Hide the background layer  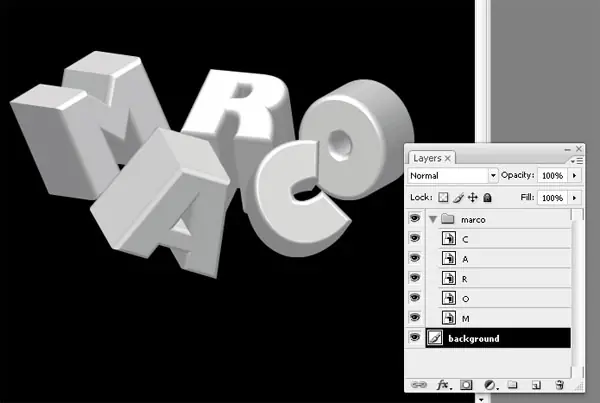tap(415, 338)
